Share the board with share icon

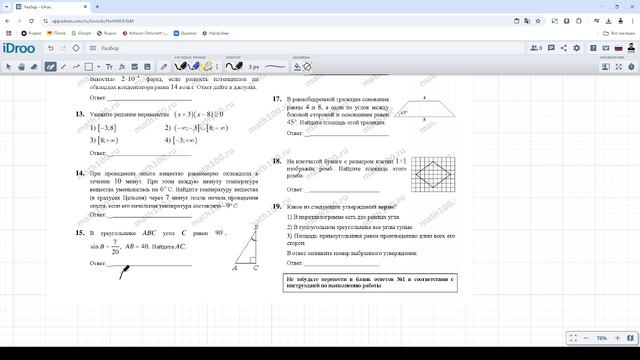pos(564,48)
